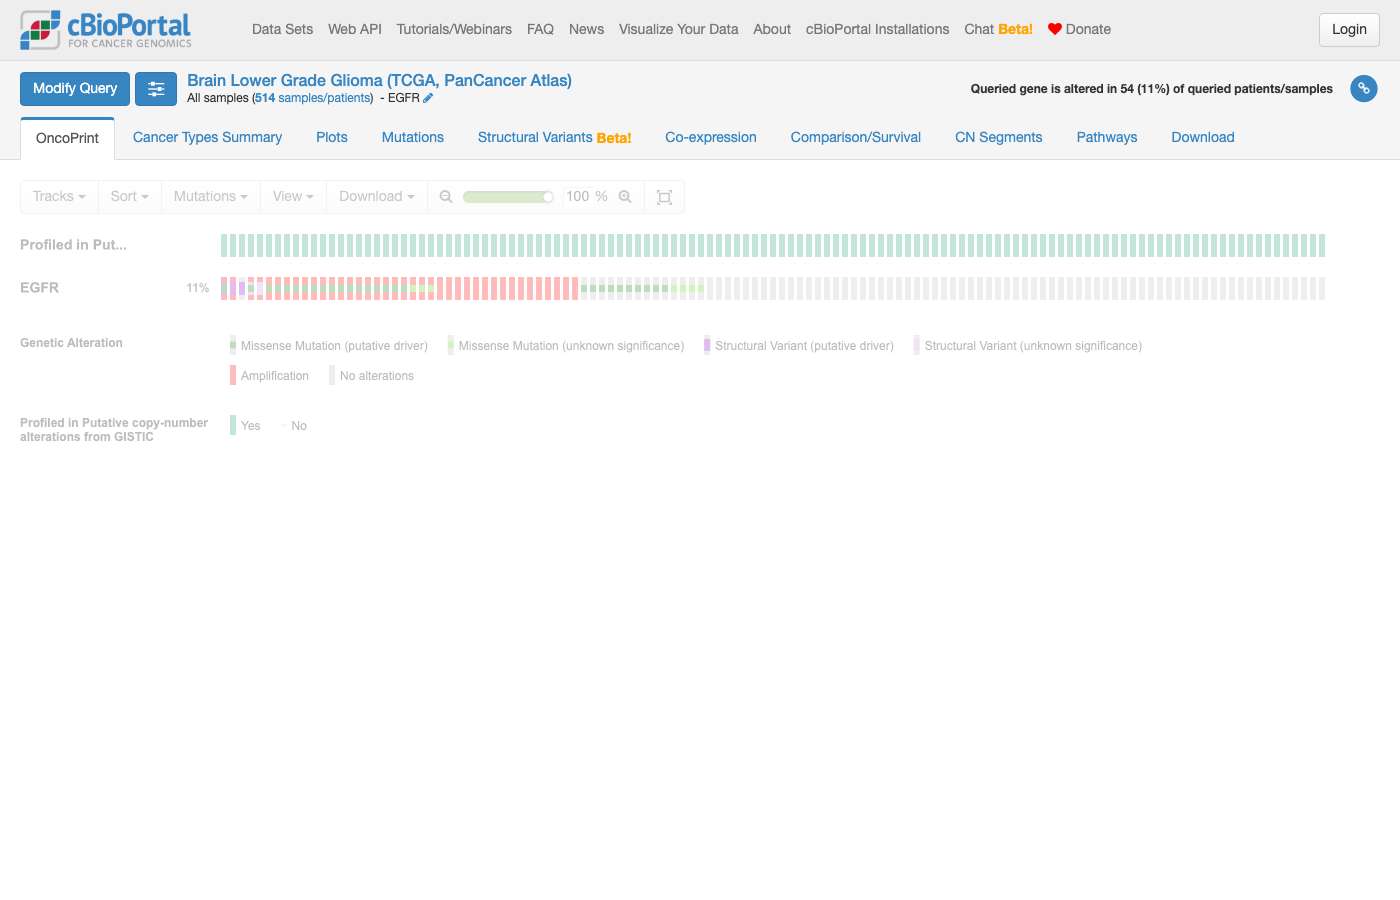Click the zoom level slider

508,197
